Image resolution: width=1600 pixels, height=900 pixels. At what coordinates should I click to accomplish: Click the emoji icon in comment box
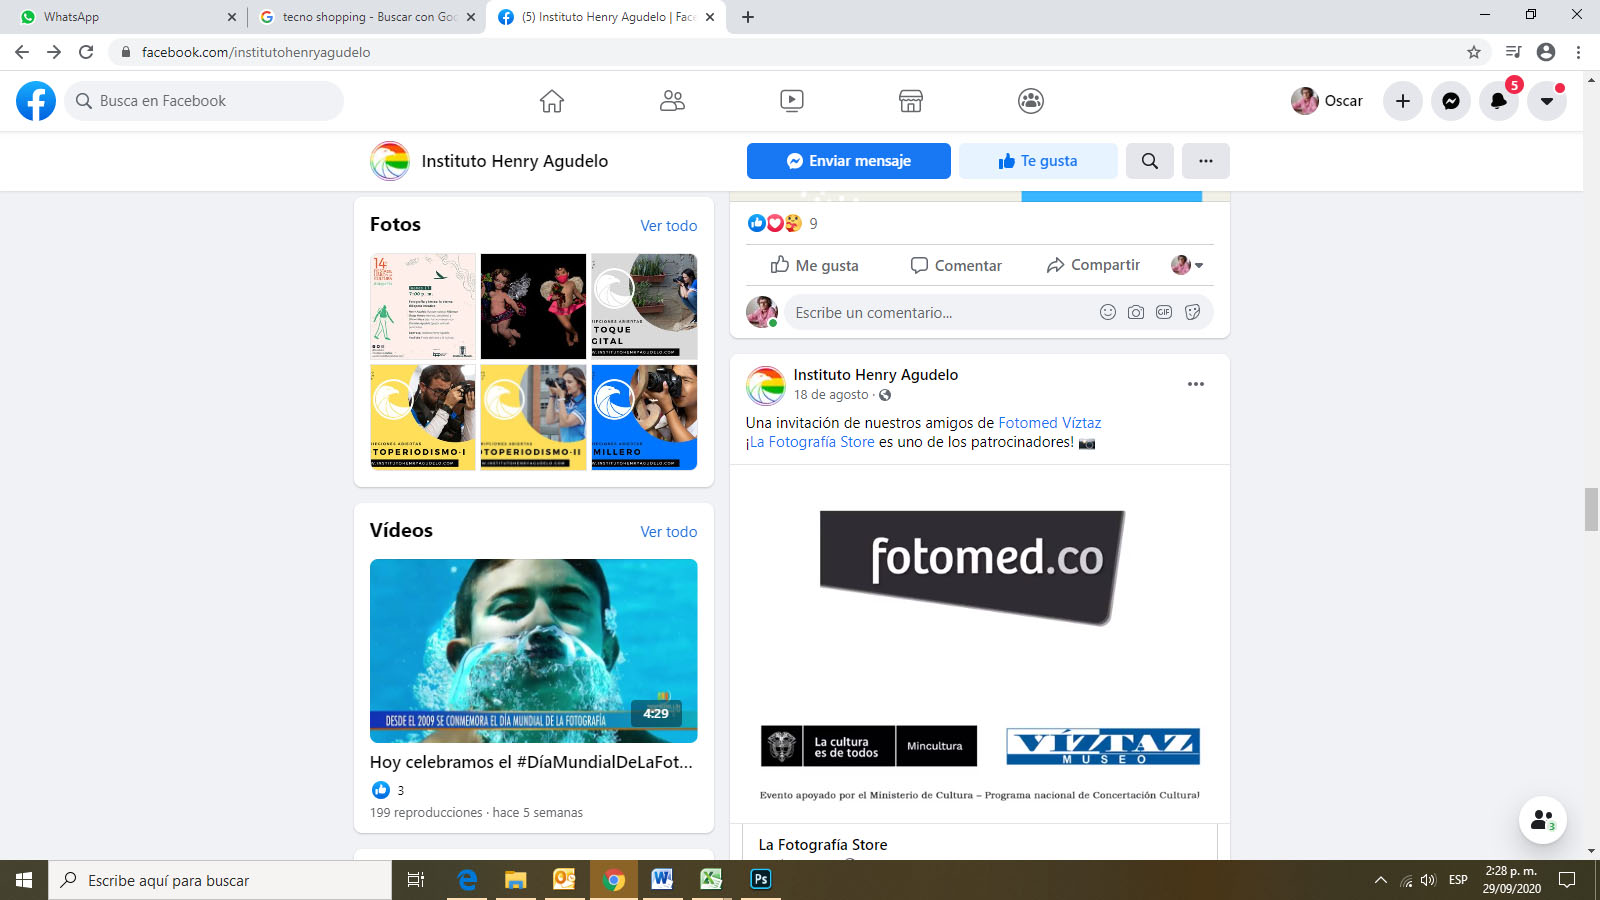click(1107, 312)
